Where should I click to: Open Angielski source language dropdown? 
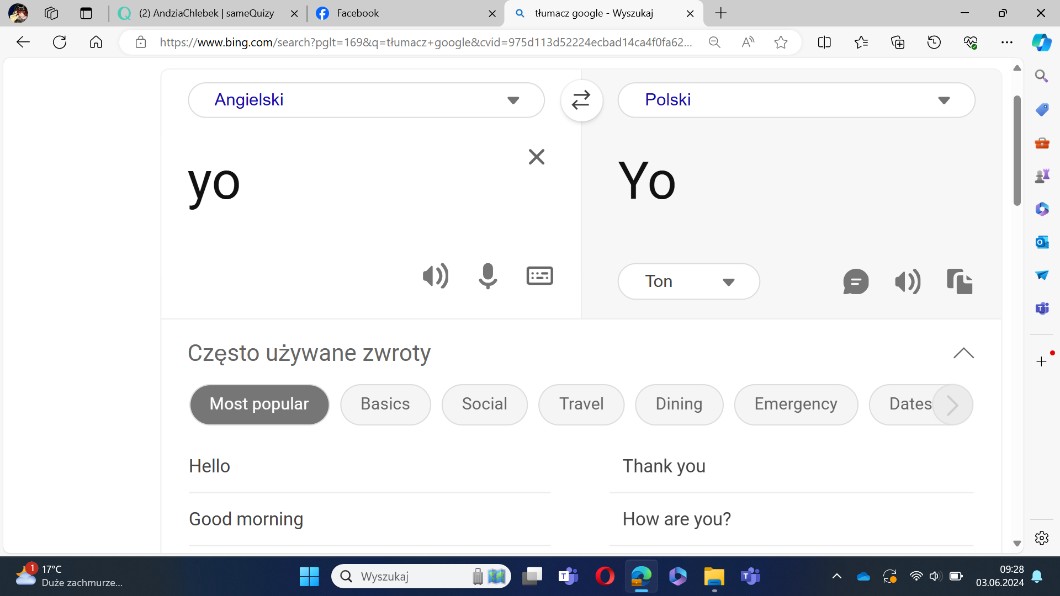[x=366, y=100]
